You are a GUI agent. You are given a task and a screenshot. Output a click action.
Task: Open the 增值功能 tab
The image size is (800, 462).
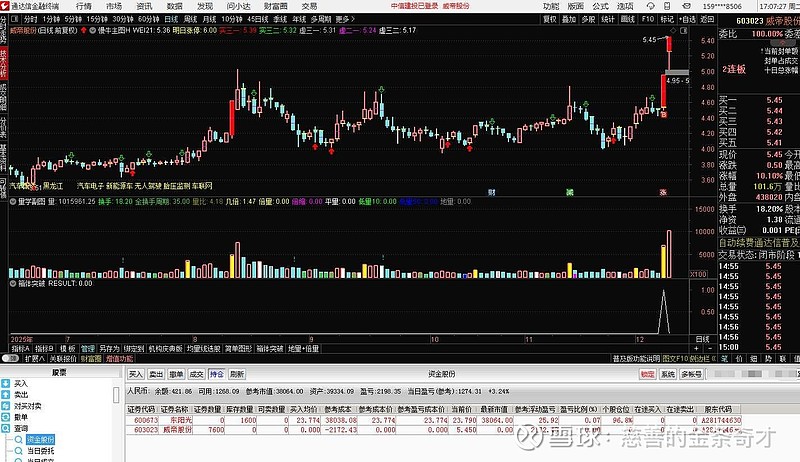119,359
